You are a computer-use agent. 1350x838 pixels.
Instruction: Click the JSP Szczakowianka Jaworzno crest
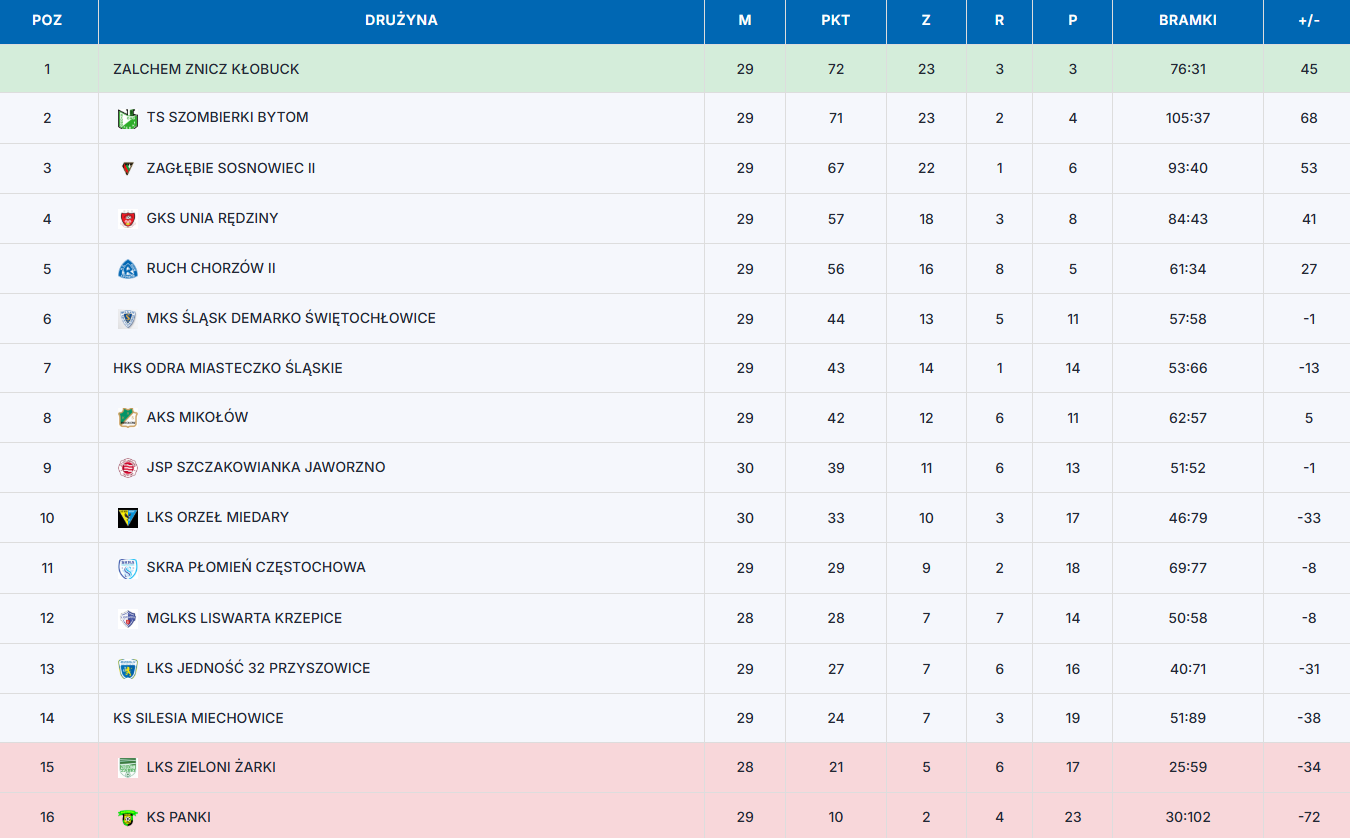tap(127, 467)
